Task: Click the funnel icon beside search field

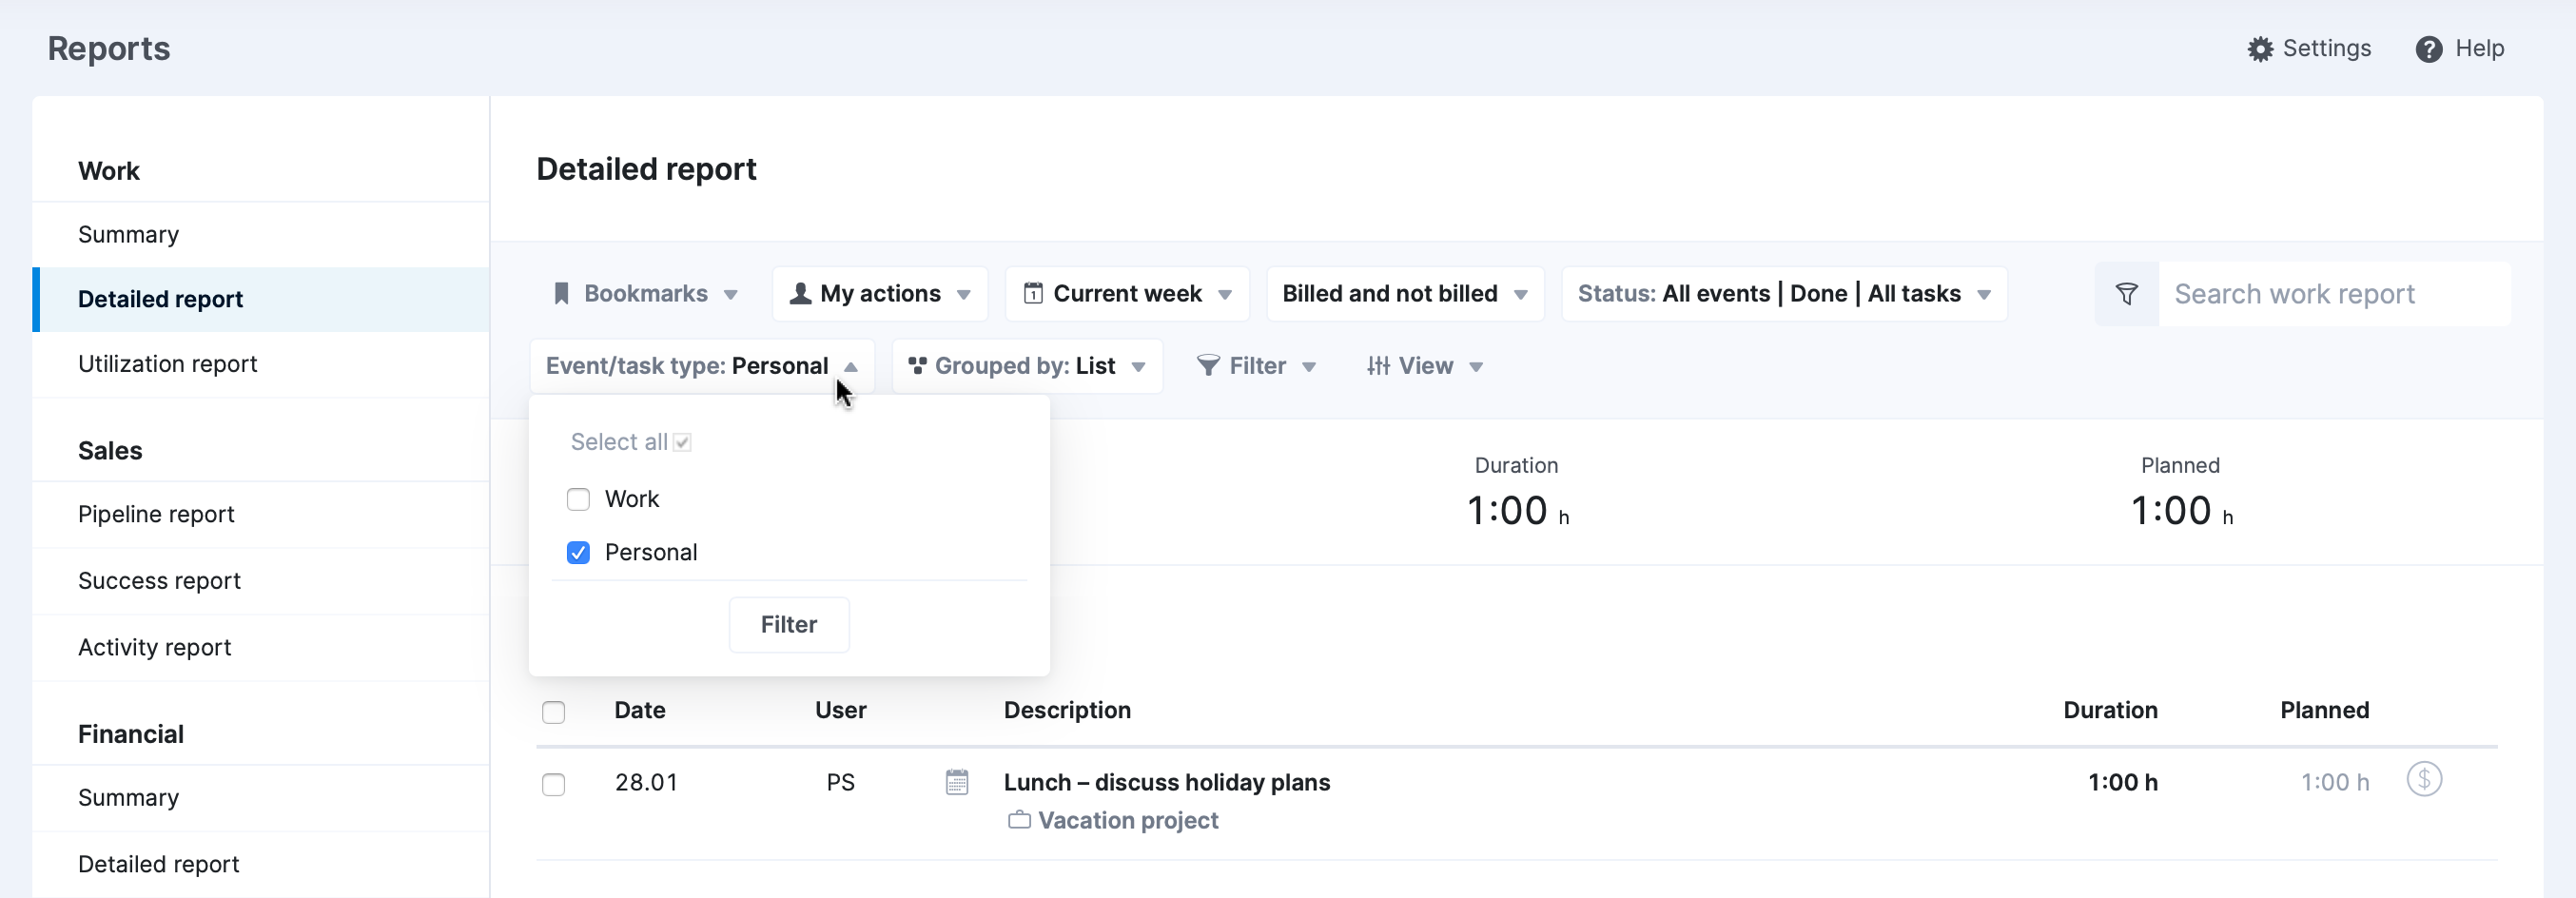Action: [2126, 294]
